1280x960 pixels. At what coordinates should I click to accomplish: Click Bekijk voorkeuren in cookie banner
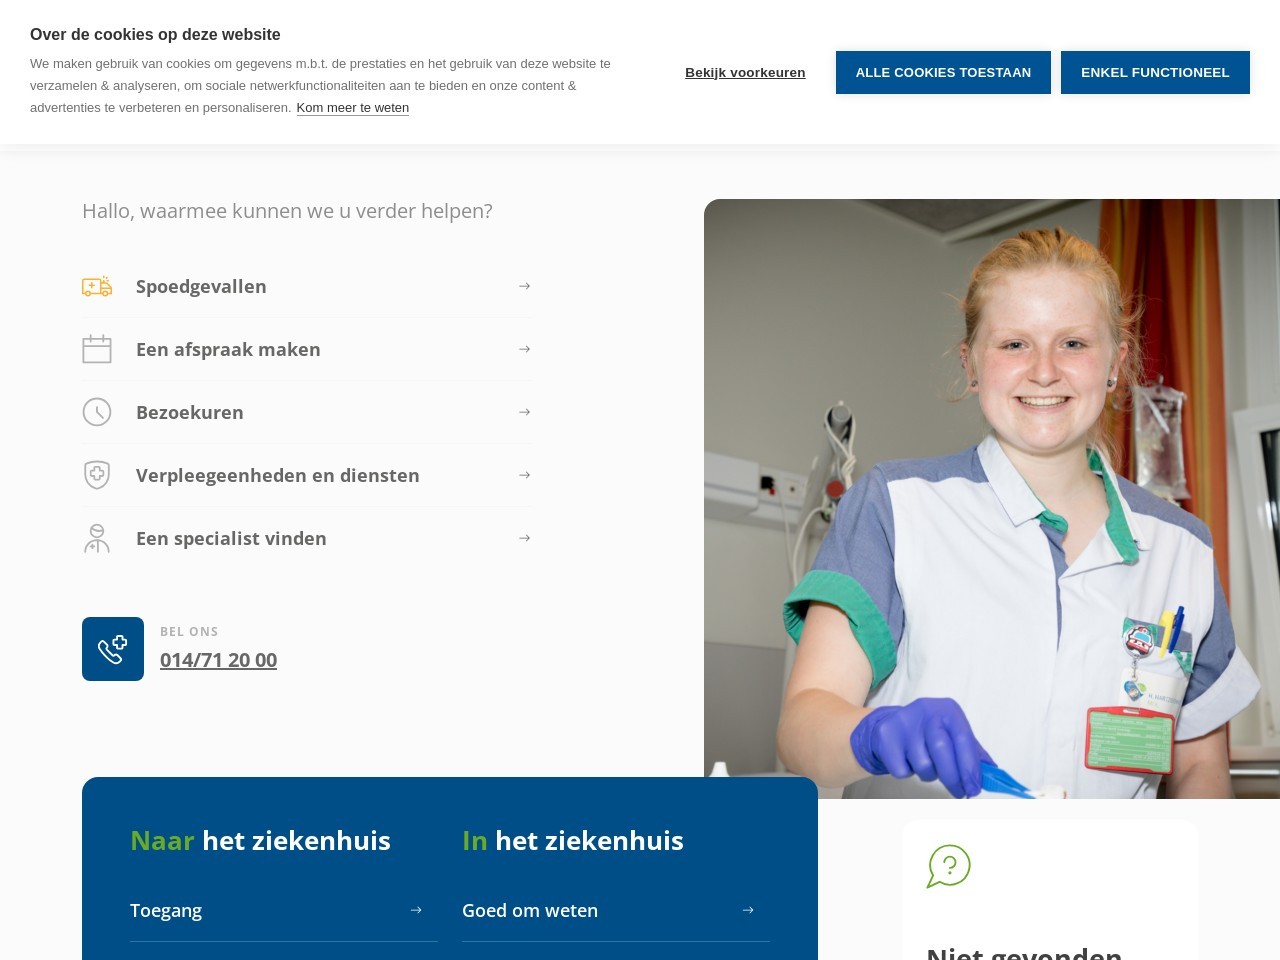[x=745, y=72]
